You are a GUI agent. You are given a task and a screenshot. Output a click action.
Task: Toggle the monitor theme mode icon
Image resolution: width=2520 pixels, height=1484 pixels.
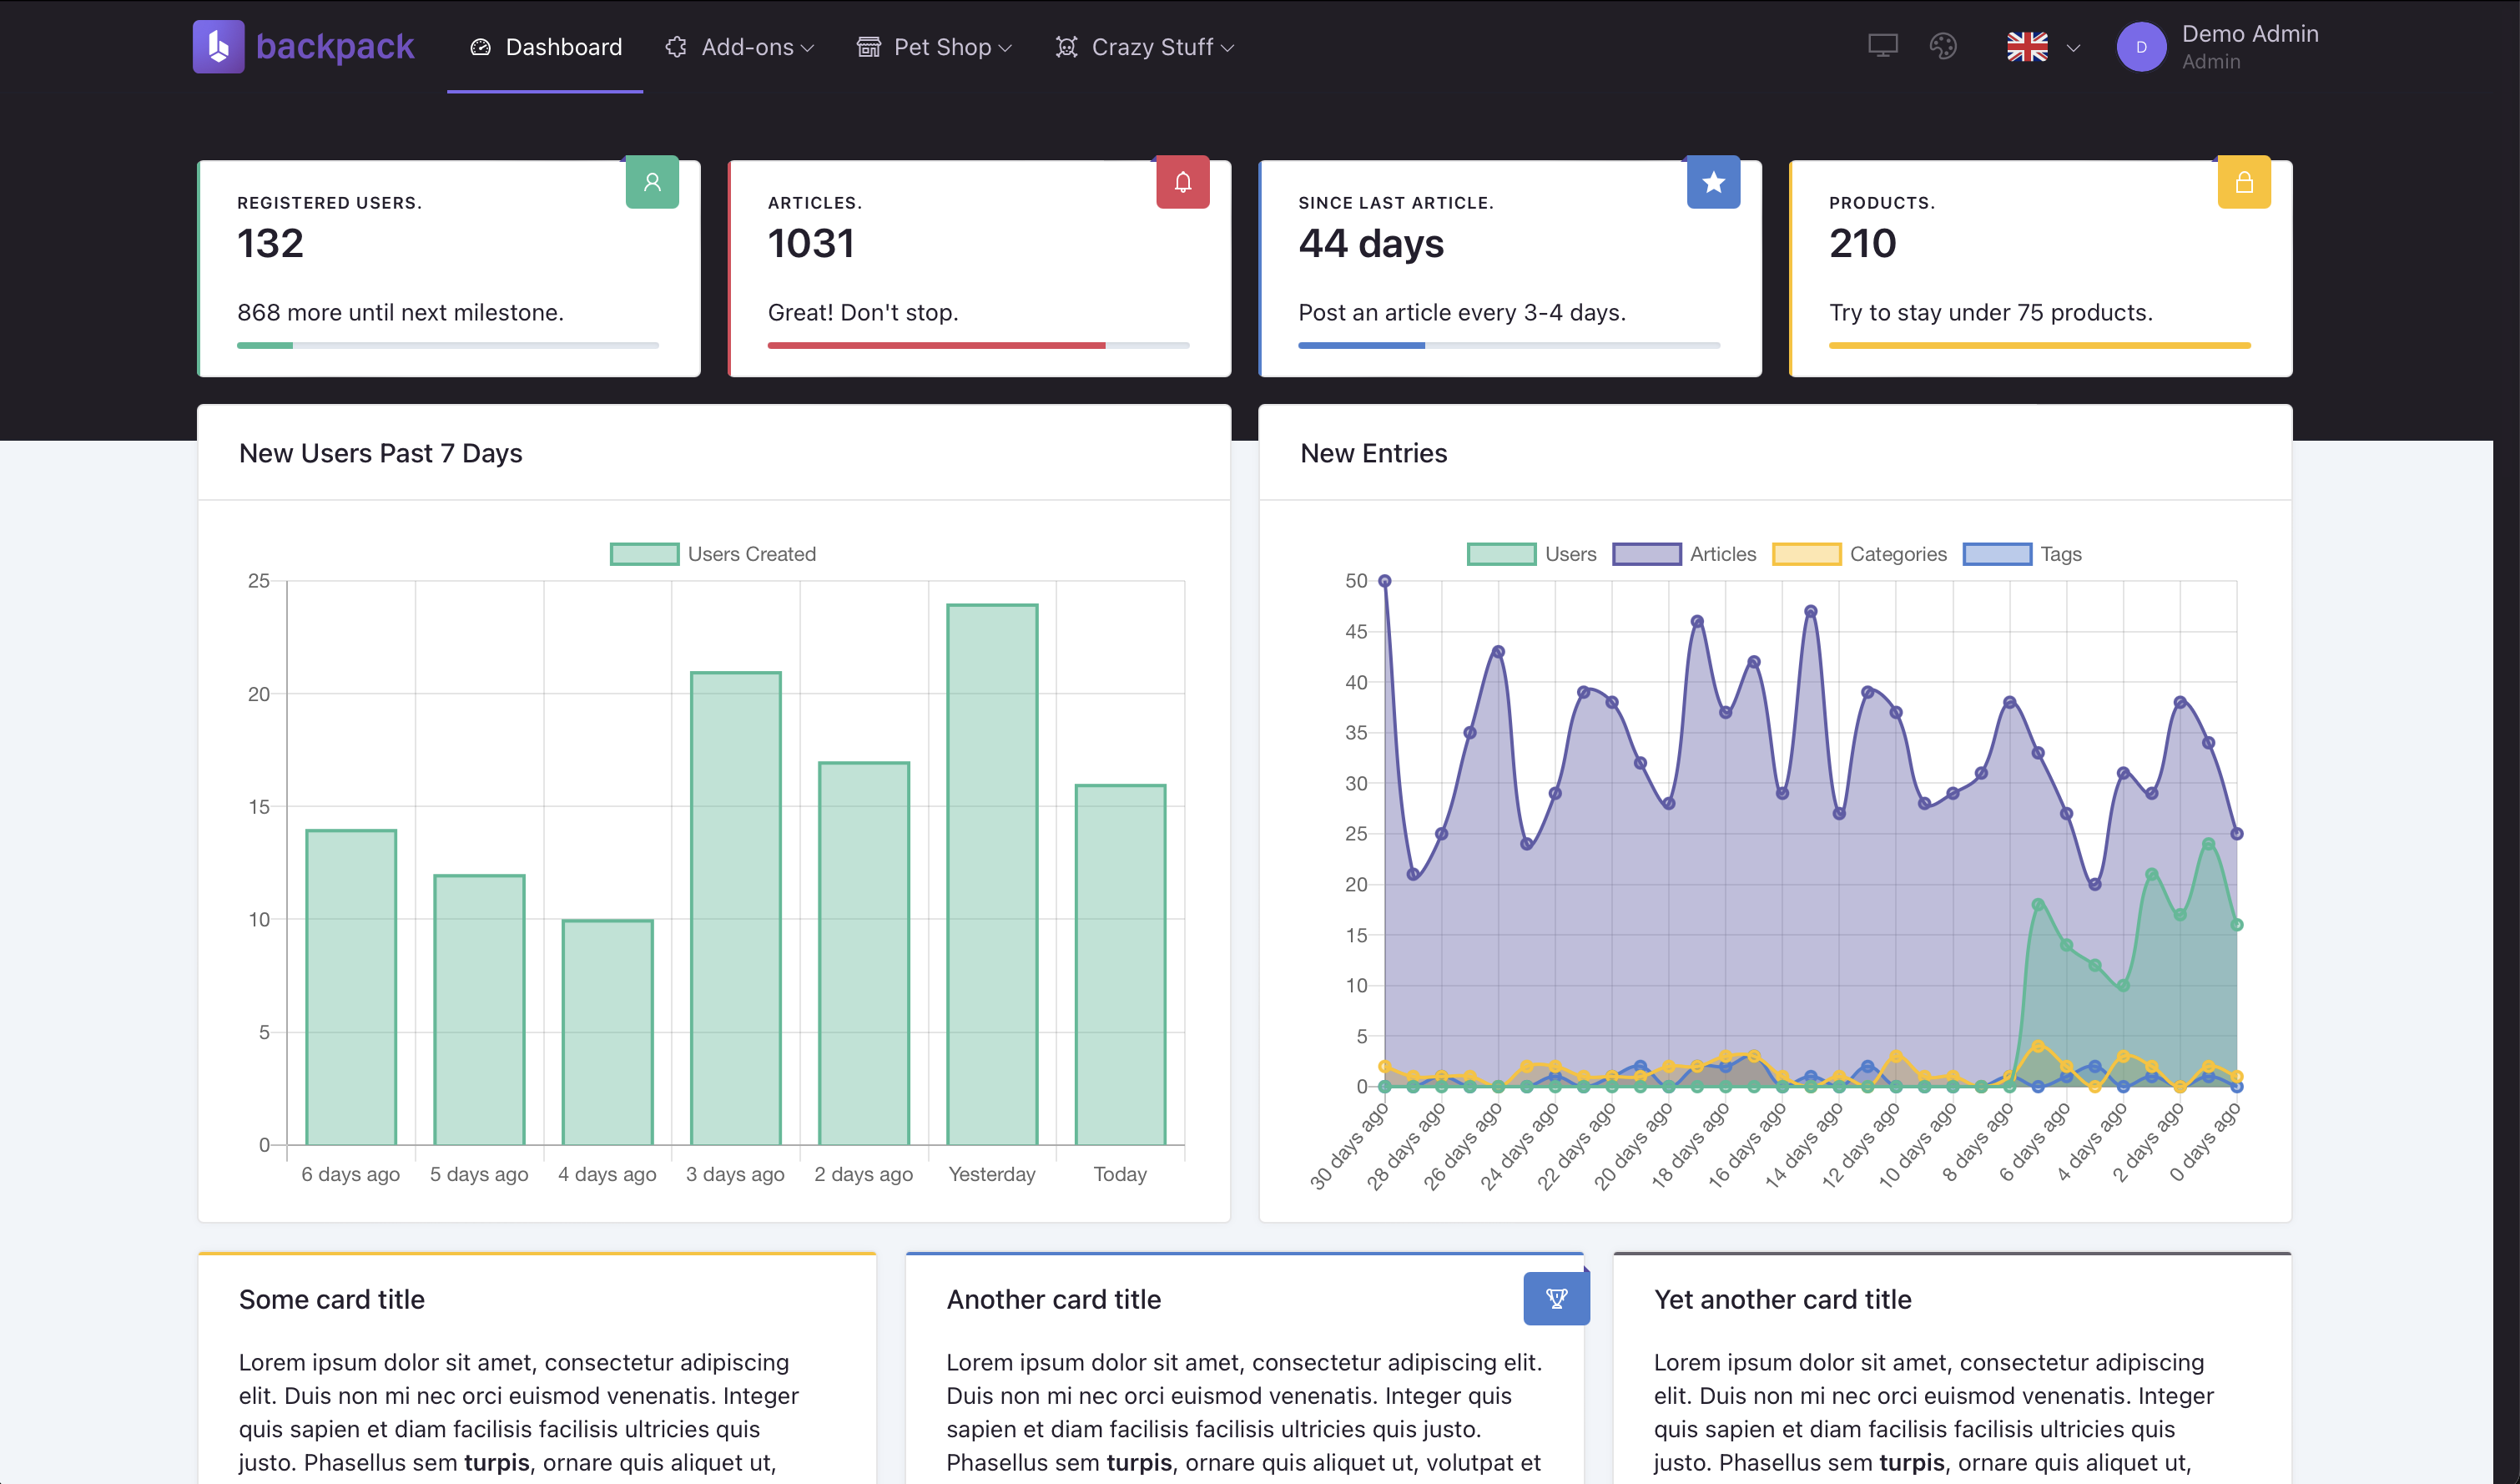pos(1883,46)
